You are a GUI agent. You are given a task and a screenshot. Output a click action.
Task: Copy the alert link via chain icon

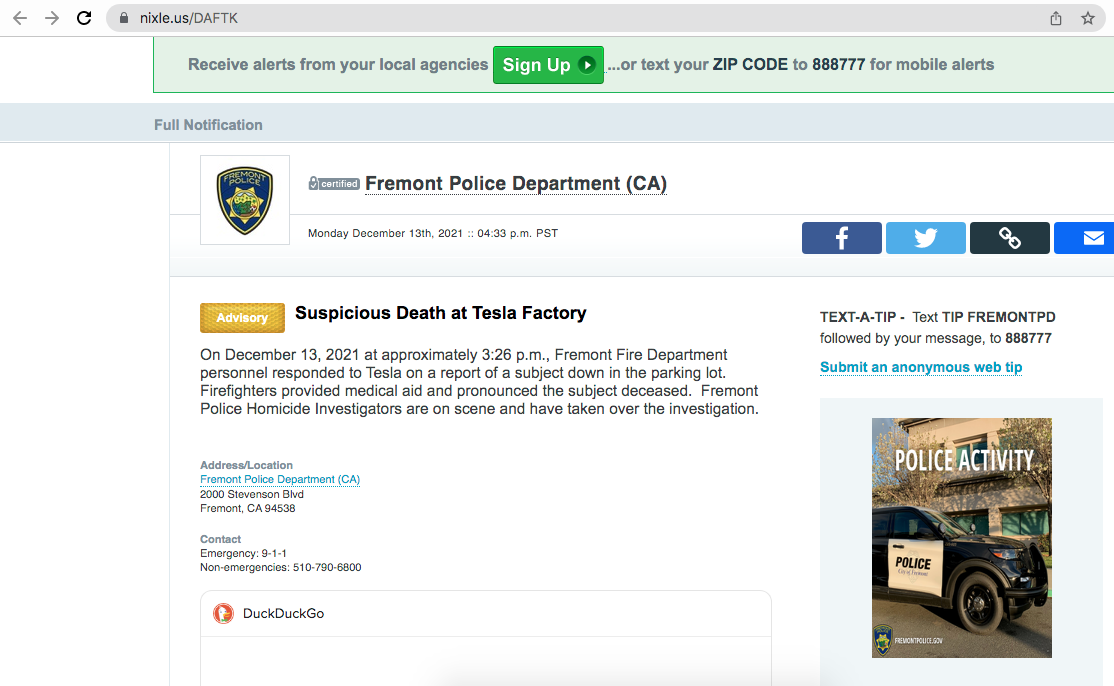(x=1010, y=238)
